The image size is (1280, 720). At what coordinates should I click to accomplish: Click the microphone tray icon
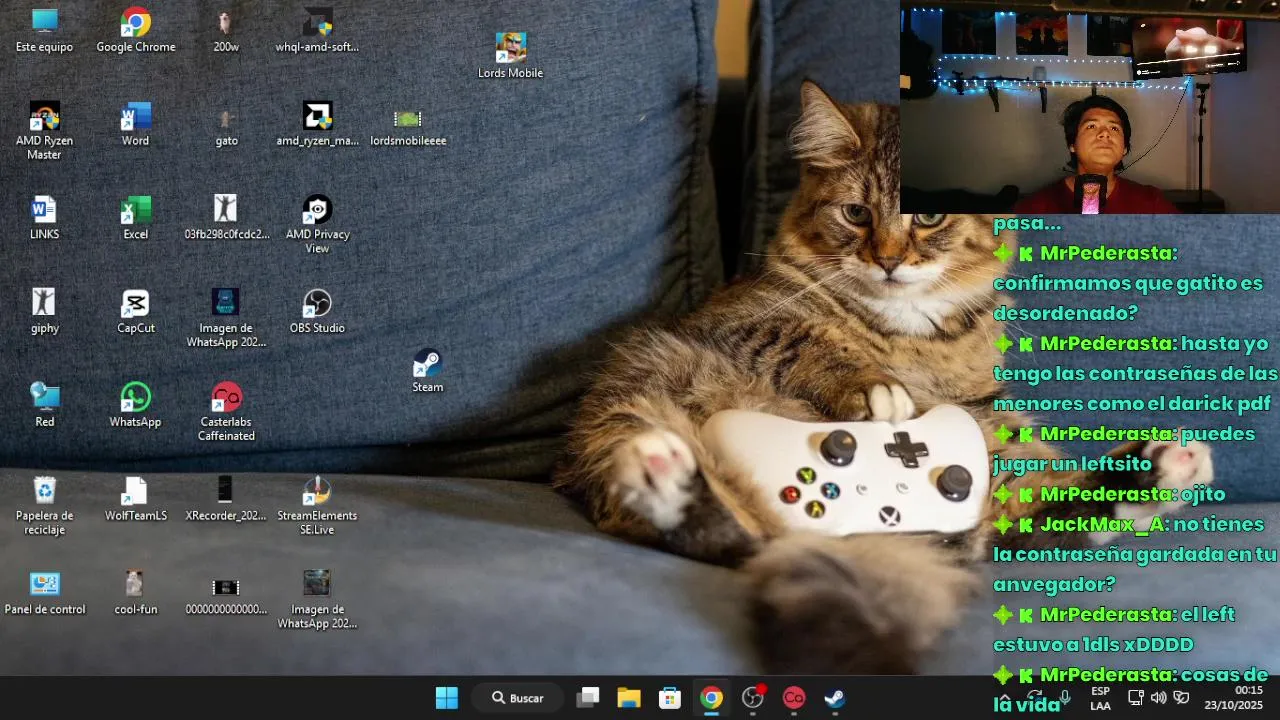coord(1066,698)
